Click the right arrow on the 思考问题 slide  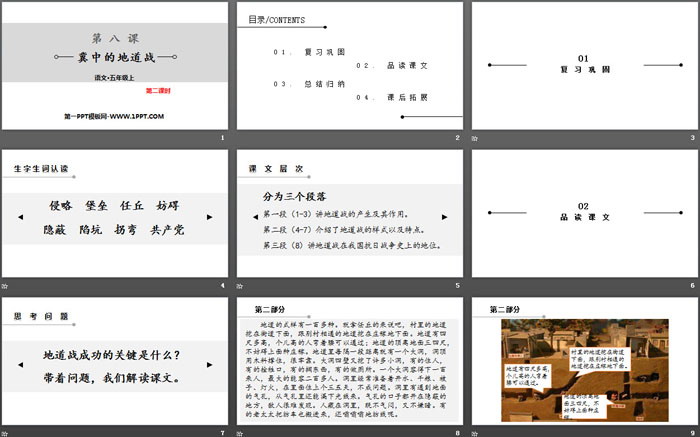pos(213,365)
